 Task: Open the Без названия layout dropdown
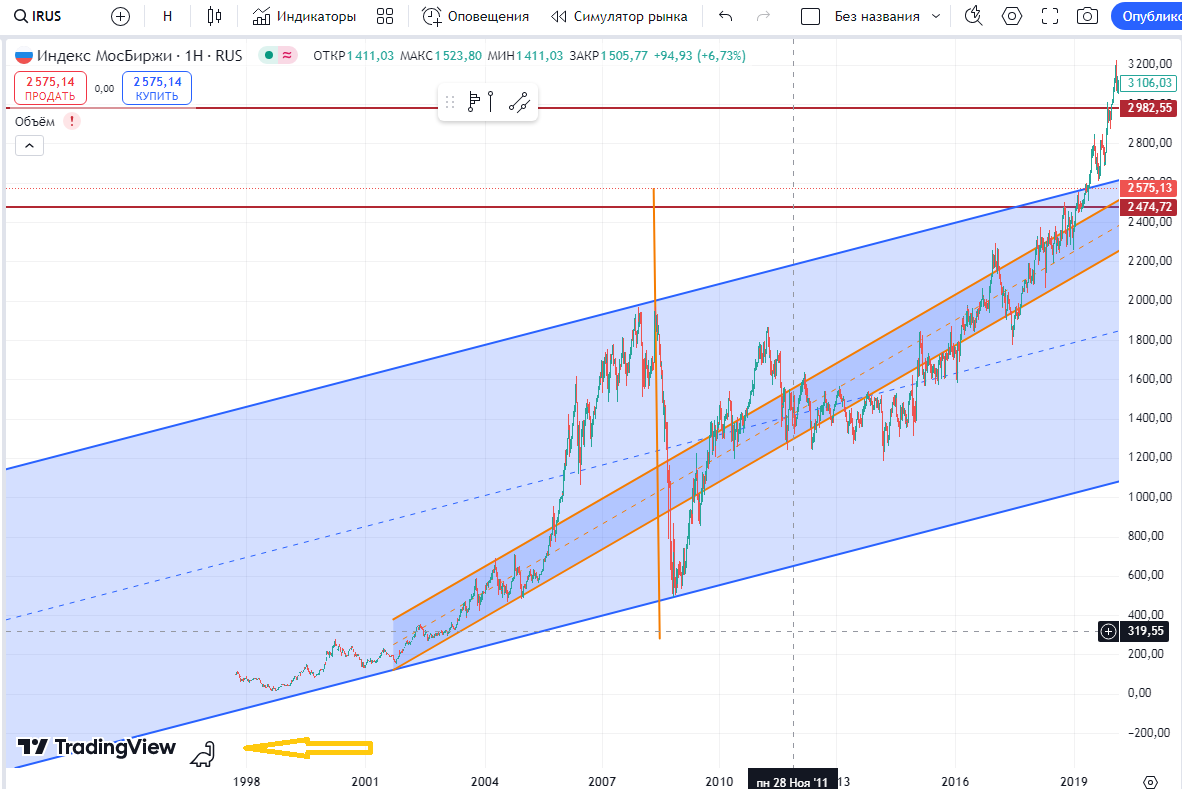point(887,16)
